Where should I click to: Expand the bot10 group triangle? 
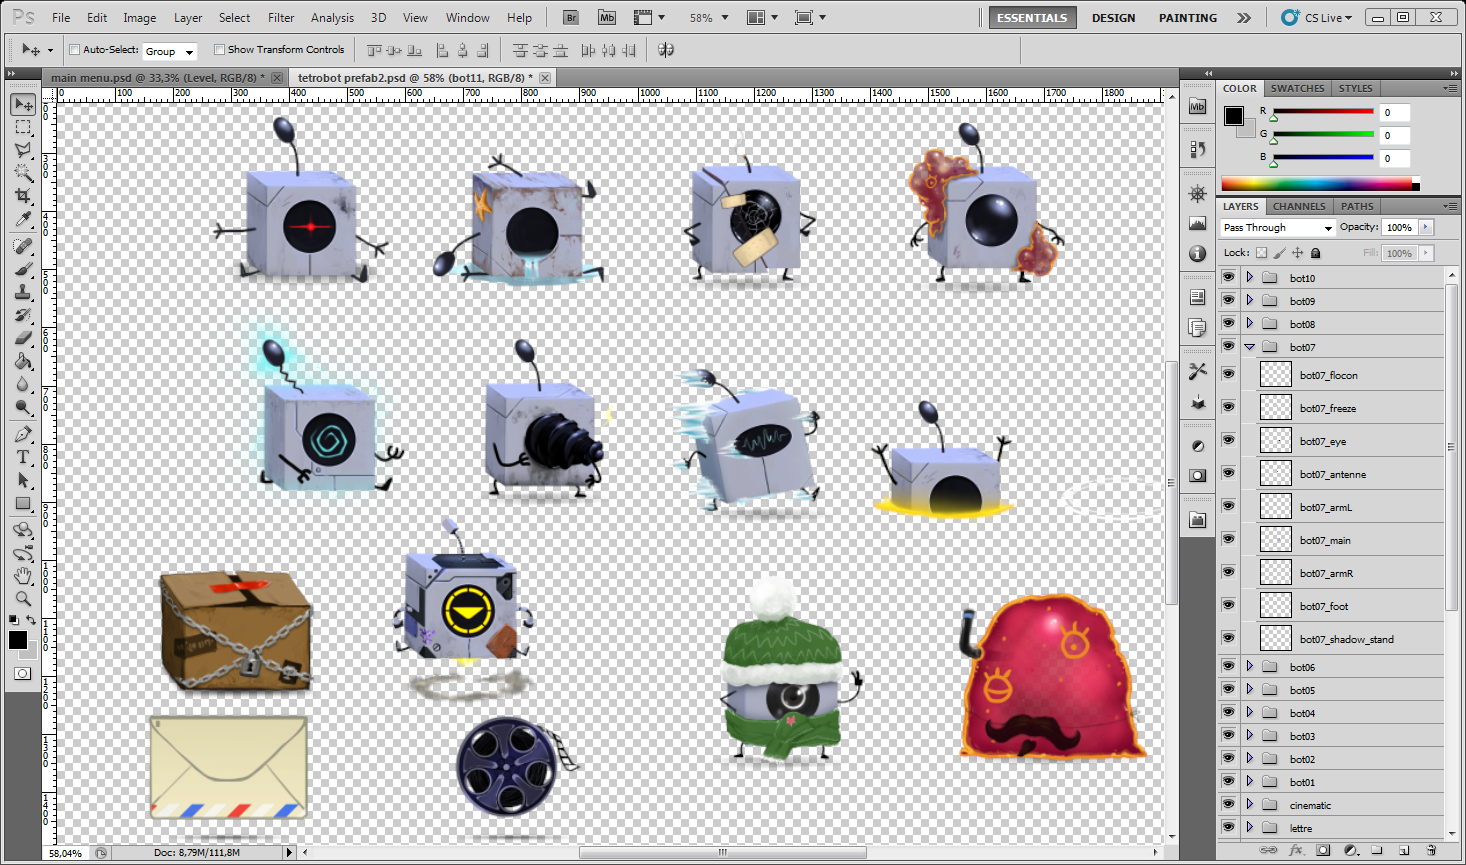(x=1250, y=277)
